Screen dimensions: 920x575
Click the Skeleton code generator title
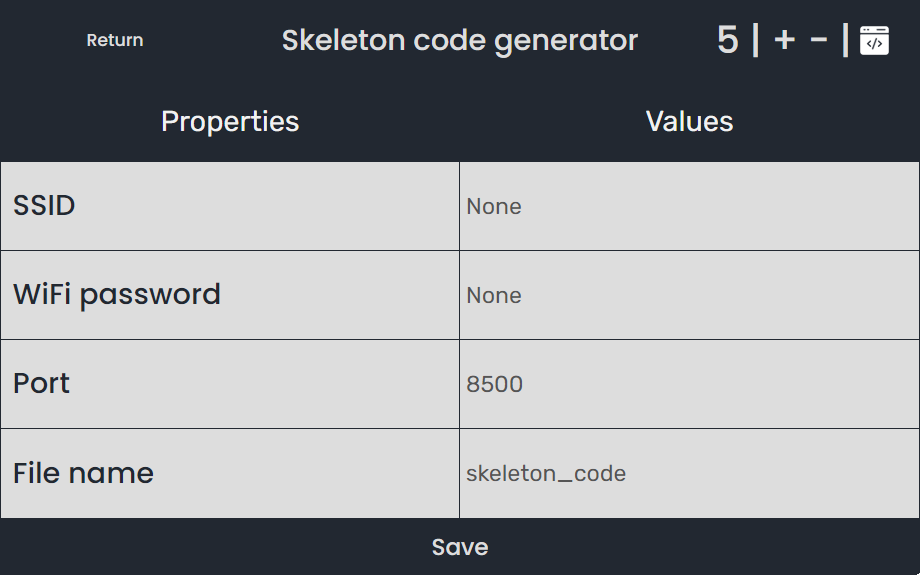[459, 40]
